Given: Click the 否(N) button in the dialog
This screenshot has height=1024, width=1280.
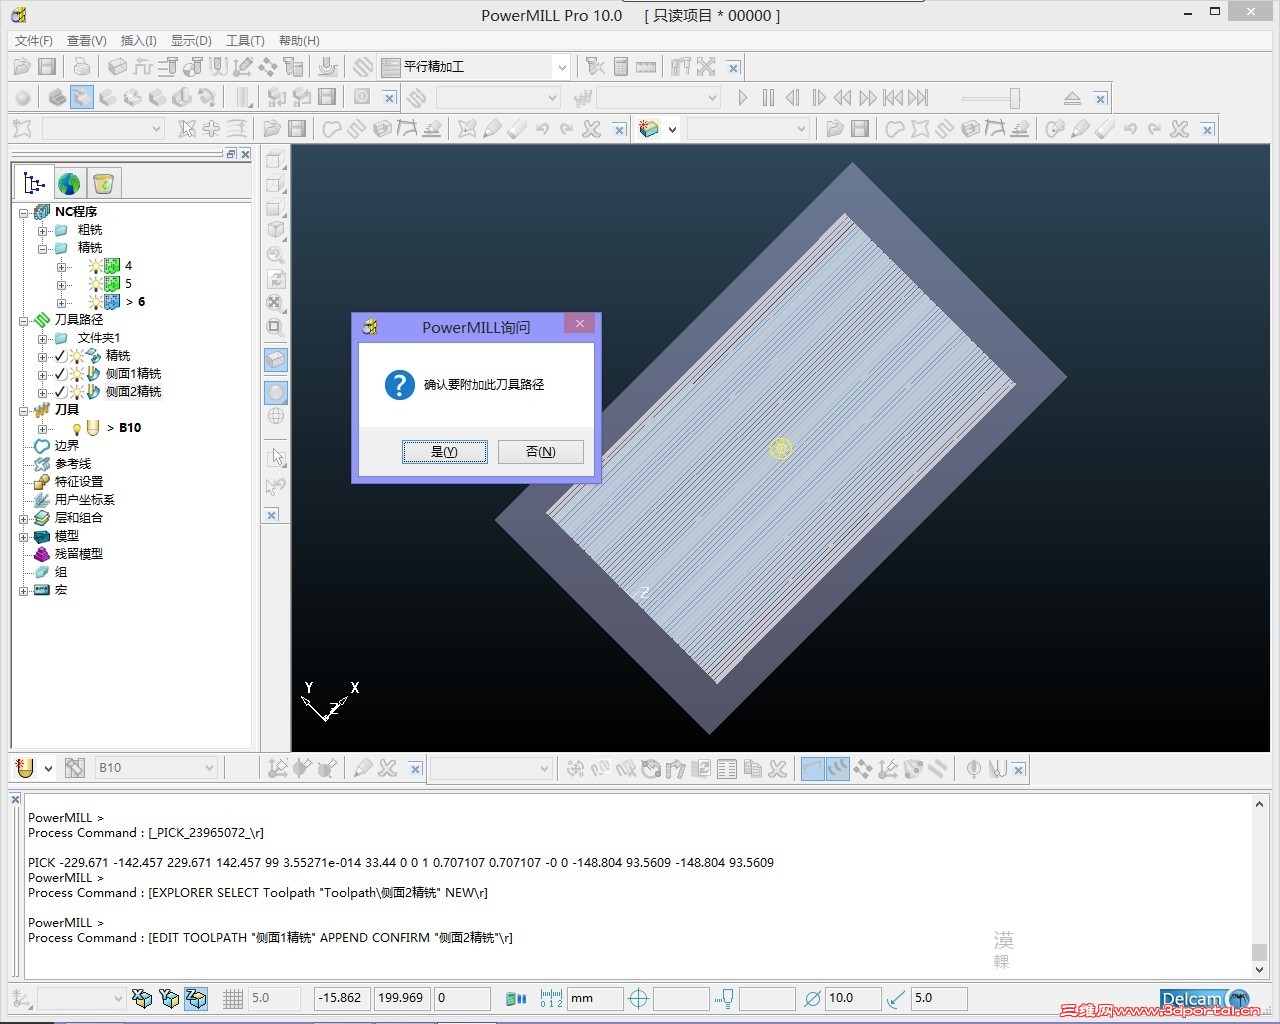Looking at the screenshot, I should (x=540, y=452).
